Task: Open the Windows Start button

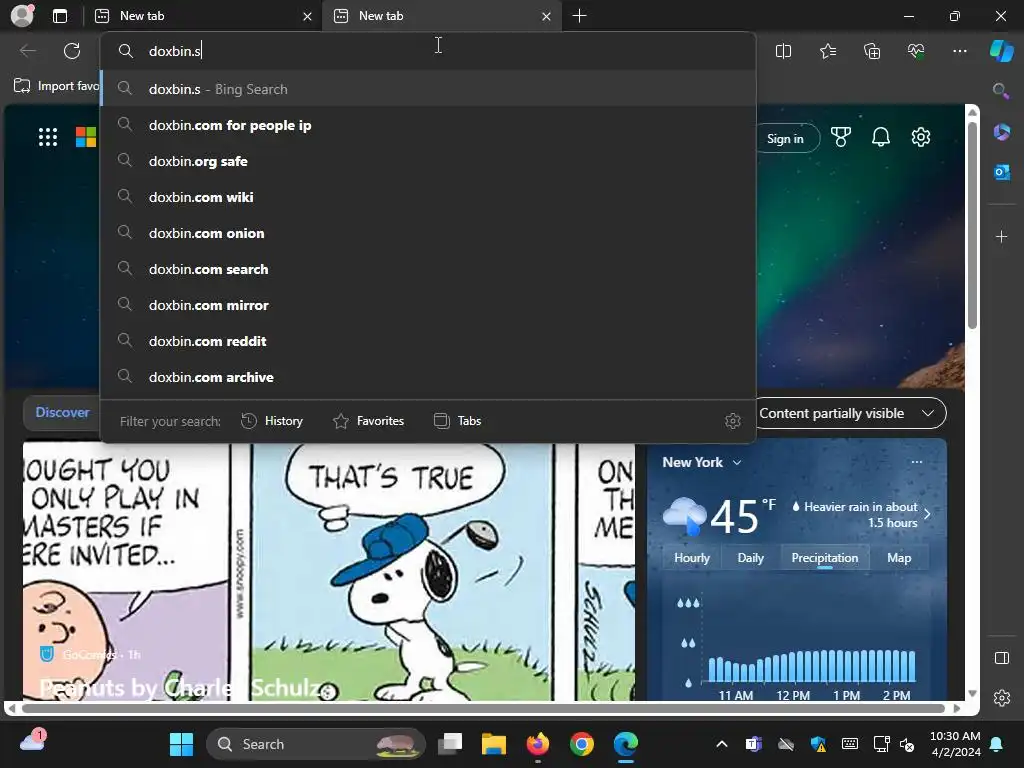Action: 181,744
